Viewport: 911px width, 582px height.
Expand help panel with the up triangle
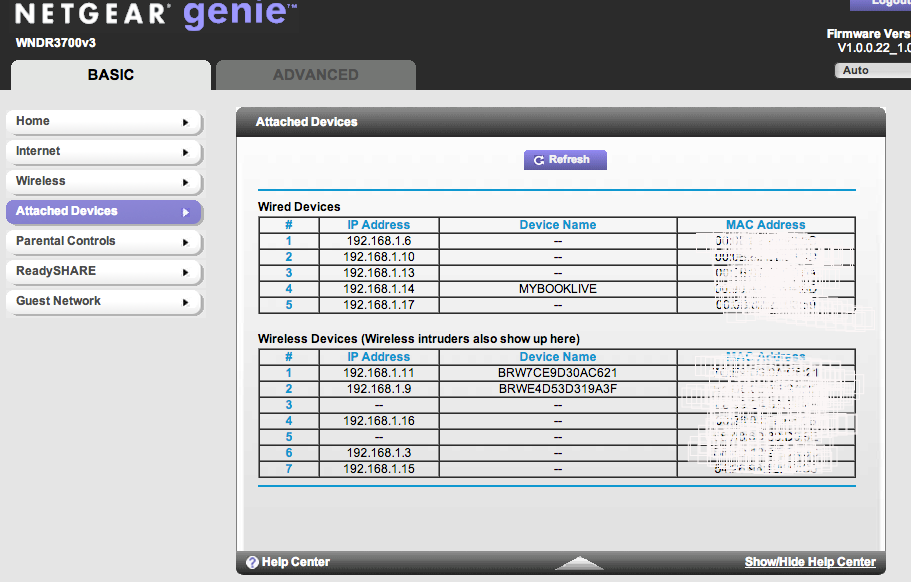point(579,562)
